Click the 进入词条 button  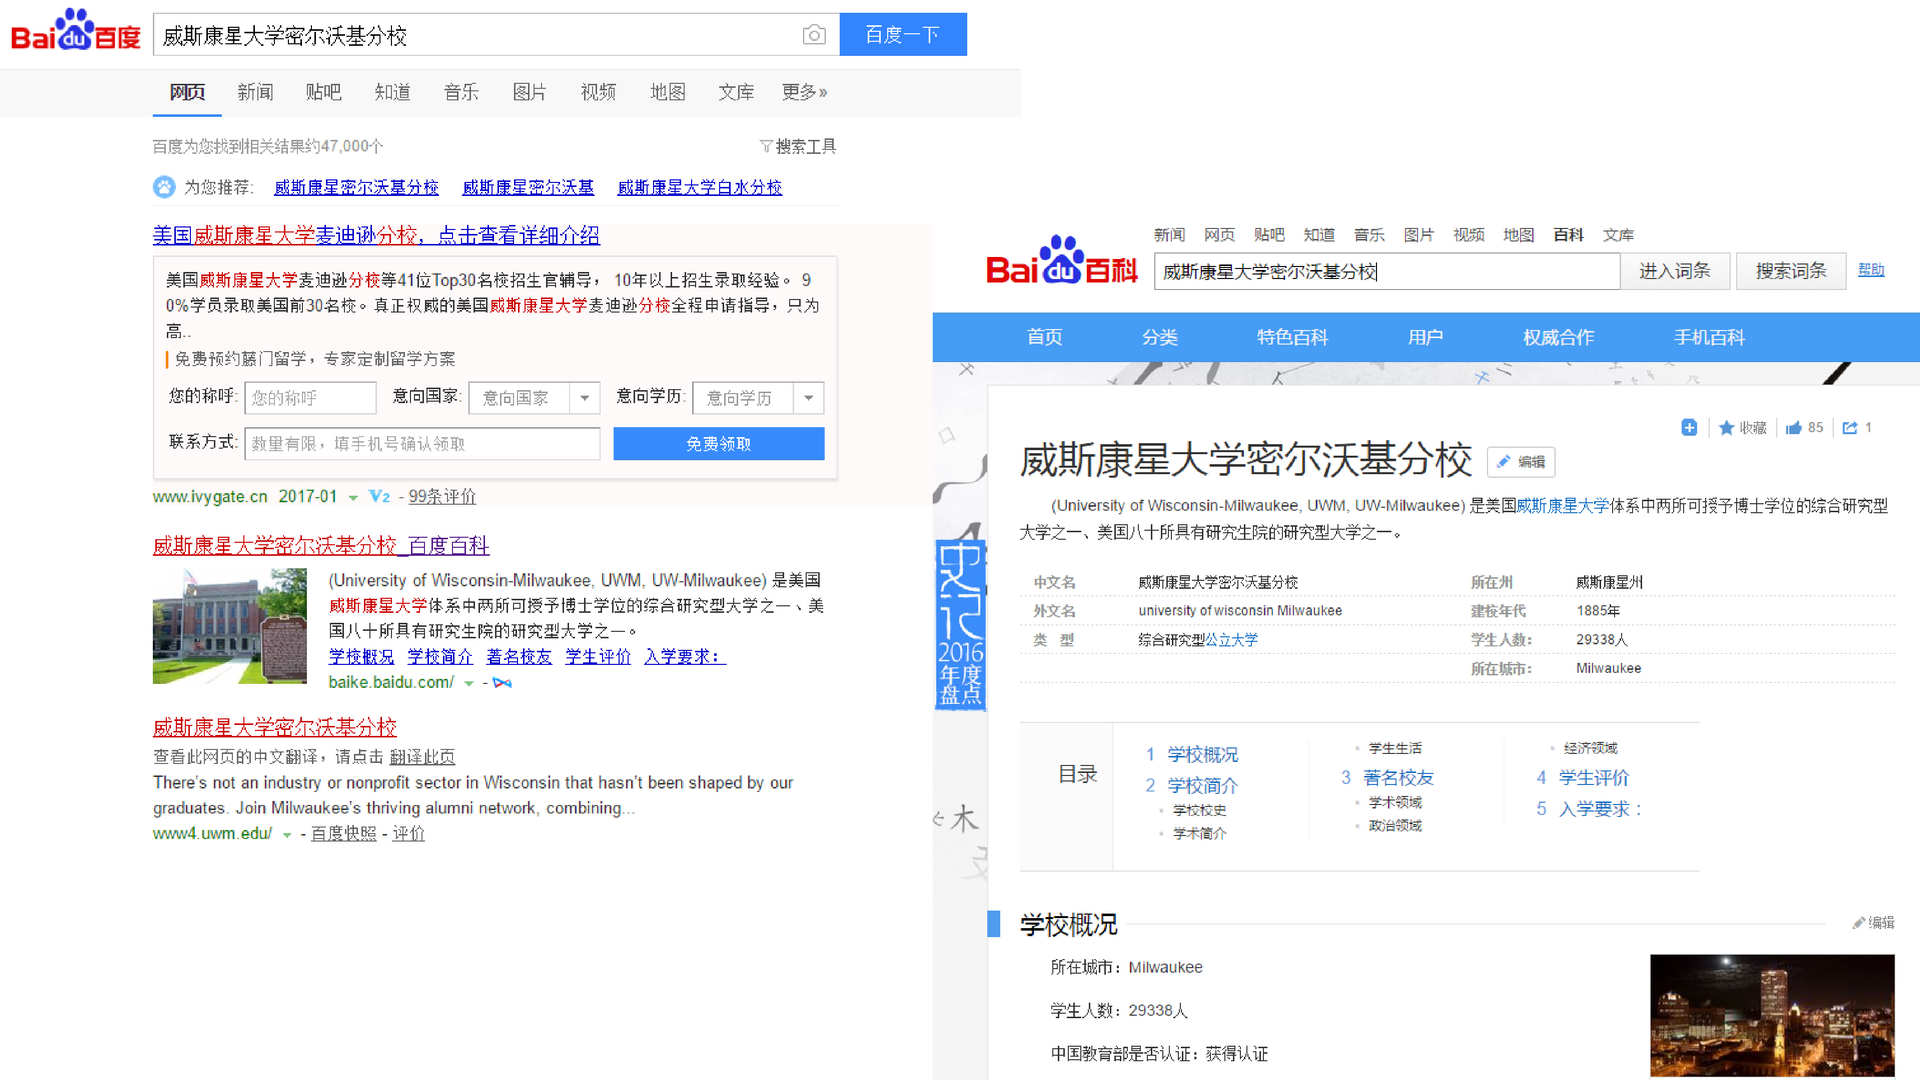1675,271
